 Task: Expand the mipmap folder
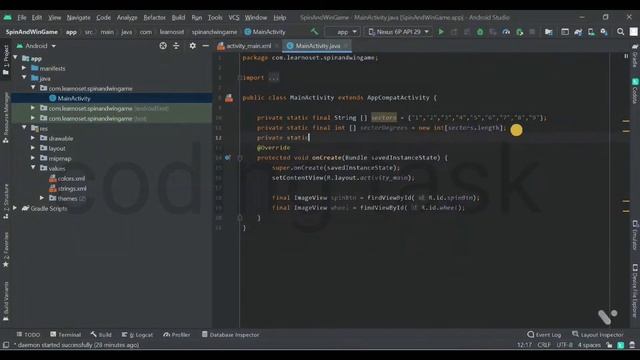coord(33,158)
